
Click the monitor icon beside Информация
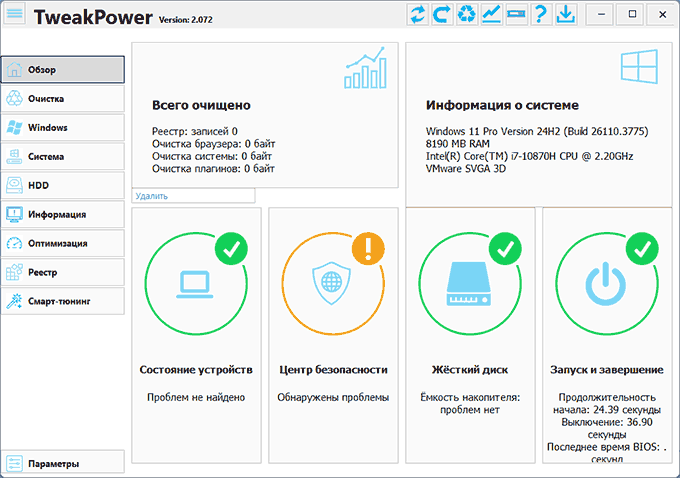(x=14, y=214)
